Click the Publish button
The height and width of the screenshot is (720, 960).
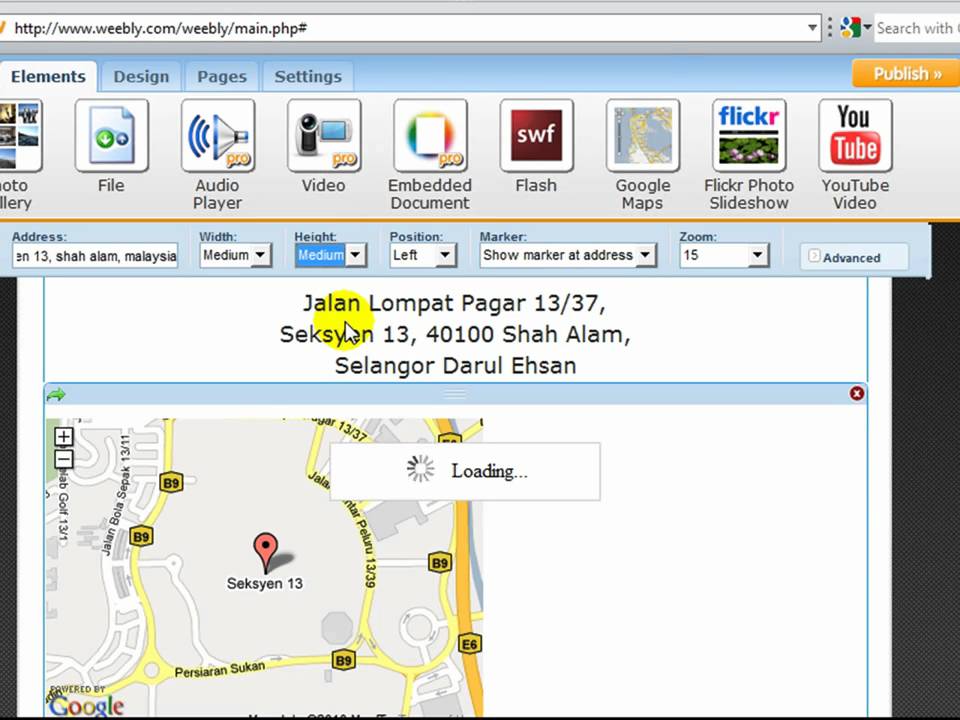click(906, 73)
